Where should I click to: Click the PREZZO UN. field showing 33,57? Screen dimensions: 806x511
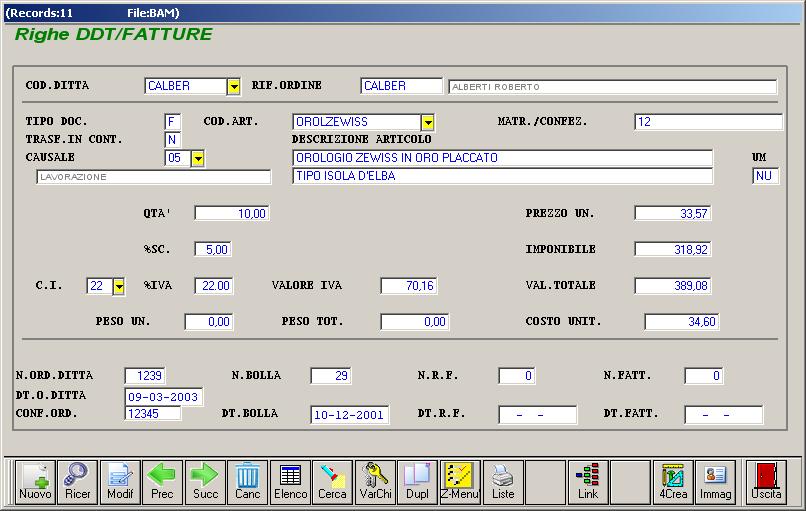click(673, 213)
